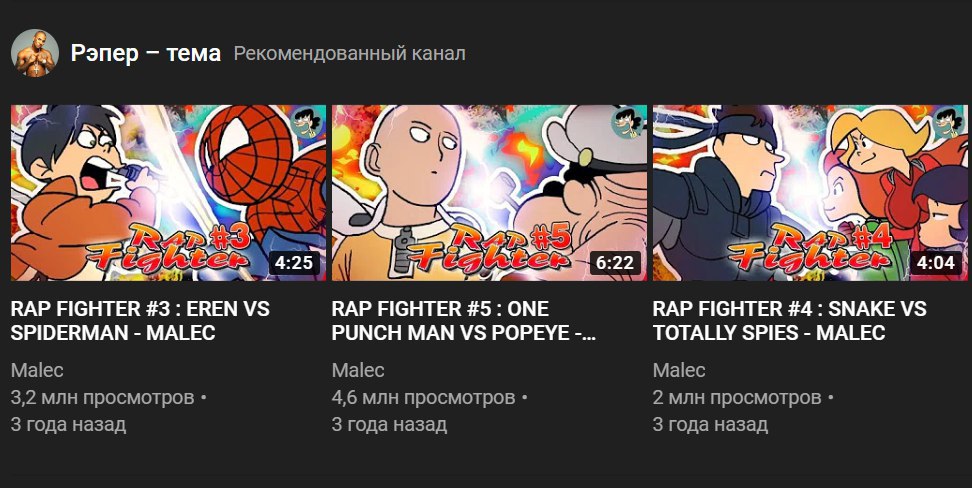This screenshot has width=972, height=488.
Task: Open Snake vs Totally Spies thumbnail
Action: pyautogui.click(x=810, y=193)
